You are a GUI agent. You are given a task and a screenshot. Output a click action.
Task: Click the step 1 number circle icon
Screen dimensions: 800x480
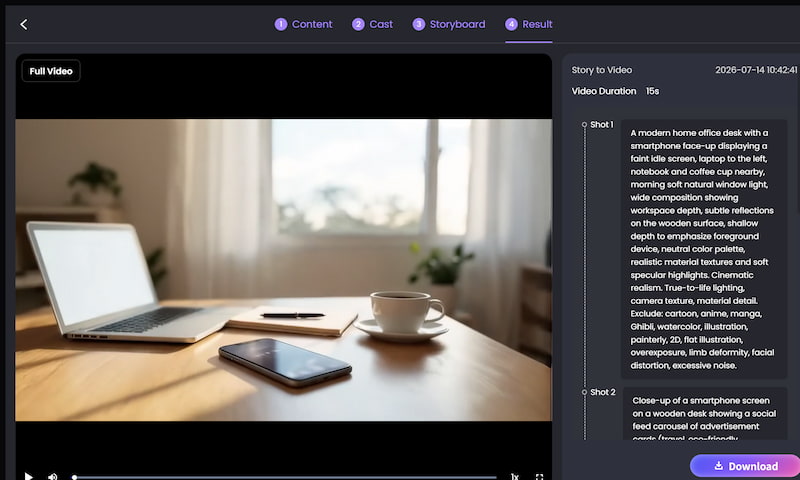point(281,24)
